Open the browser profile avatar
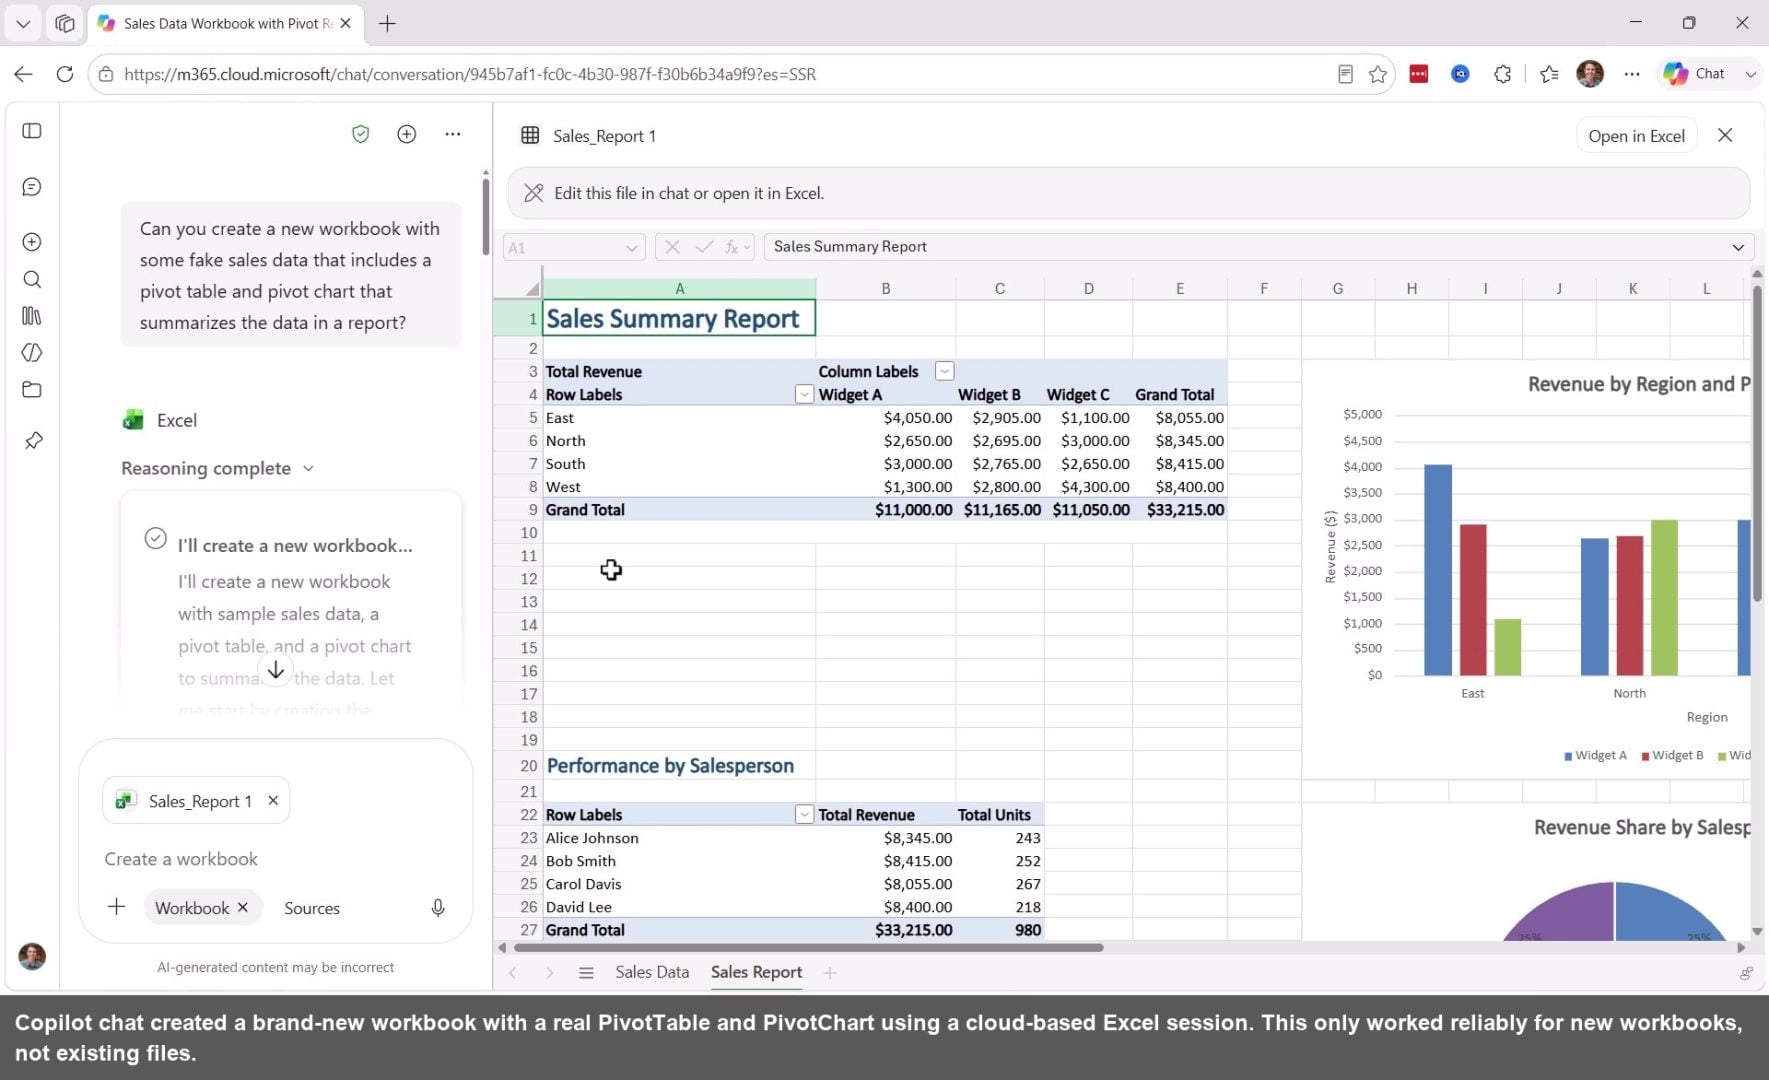 click(1590, 74)
